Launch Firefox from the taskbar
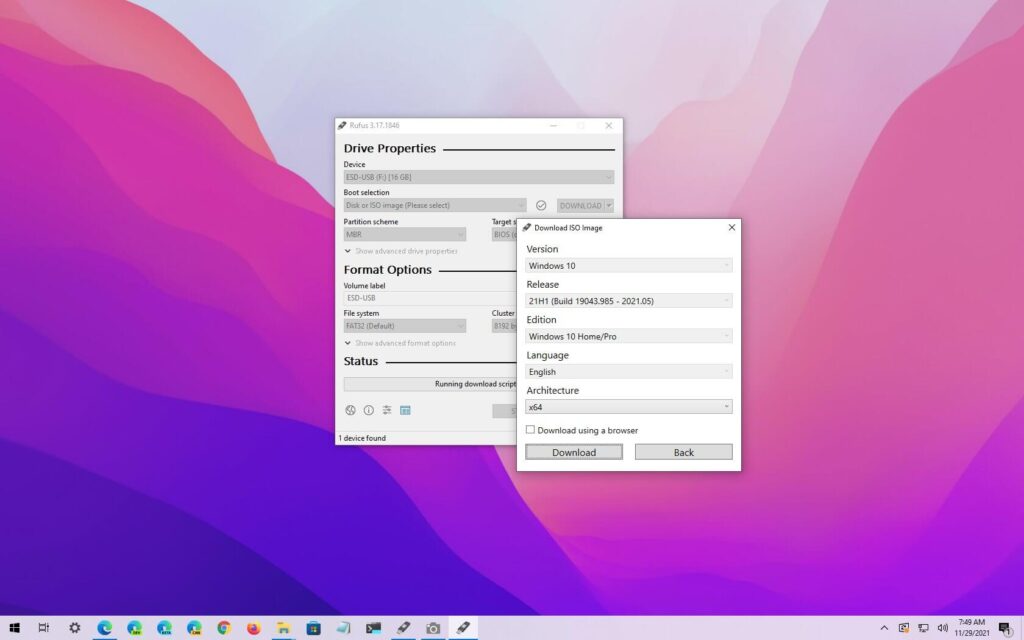This screenshot has height=640, width=1024. pyautogui.click(x=253, y=628)
